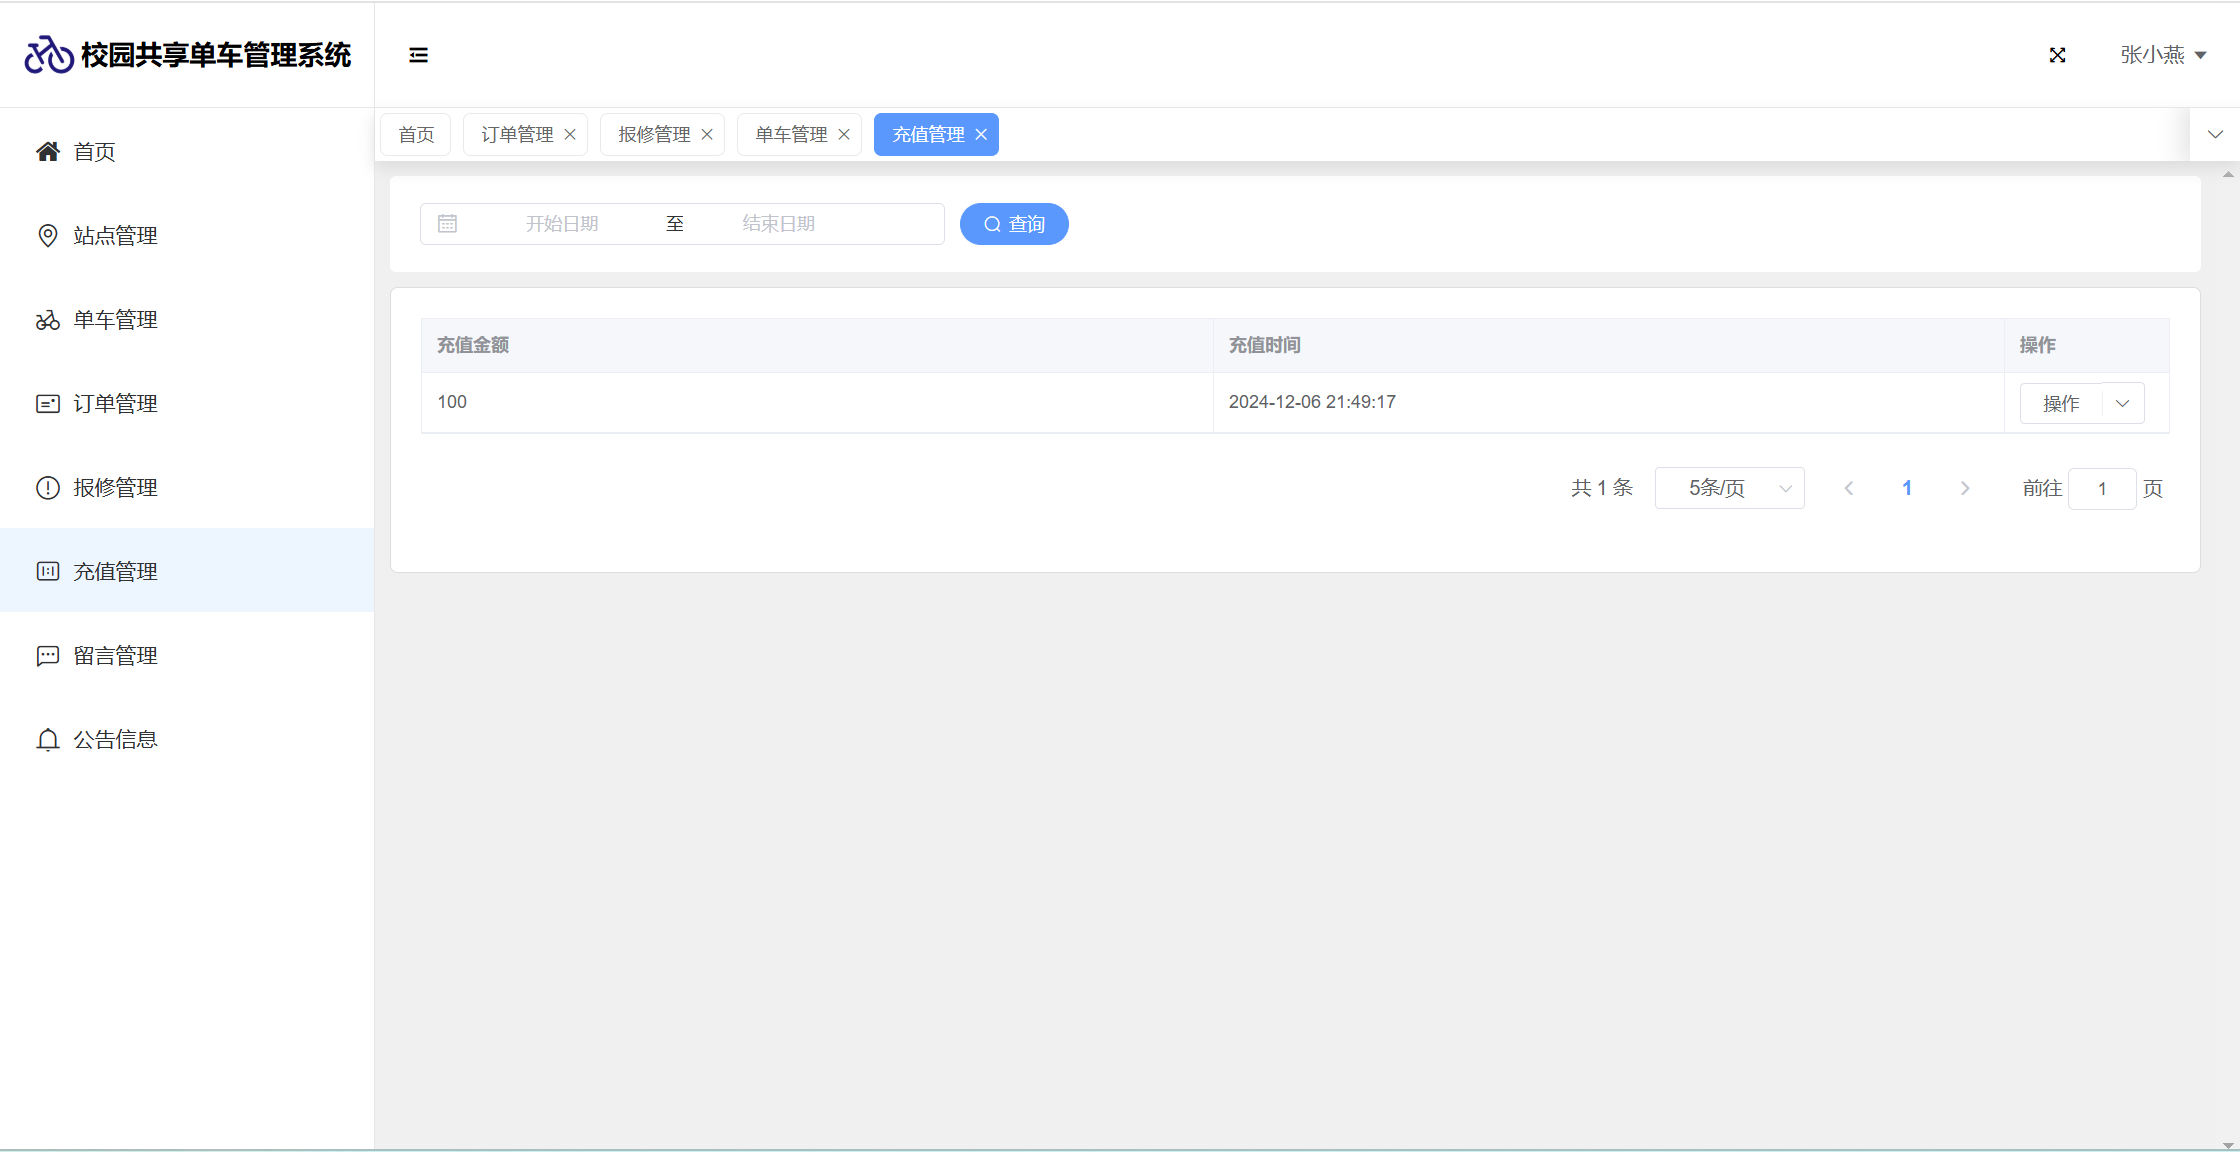The image size is (2240, 1152).
Task: Open 公告信息 bell sidebar item
Action: 115,740
